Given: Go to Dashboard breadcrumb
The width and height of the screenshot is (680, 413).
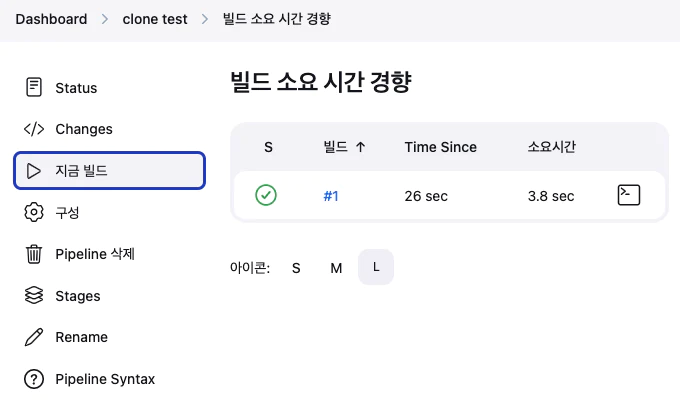Looking at the screenshot, I should tap(51, 19).
